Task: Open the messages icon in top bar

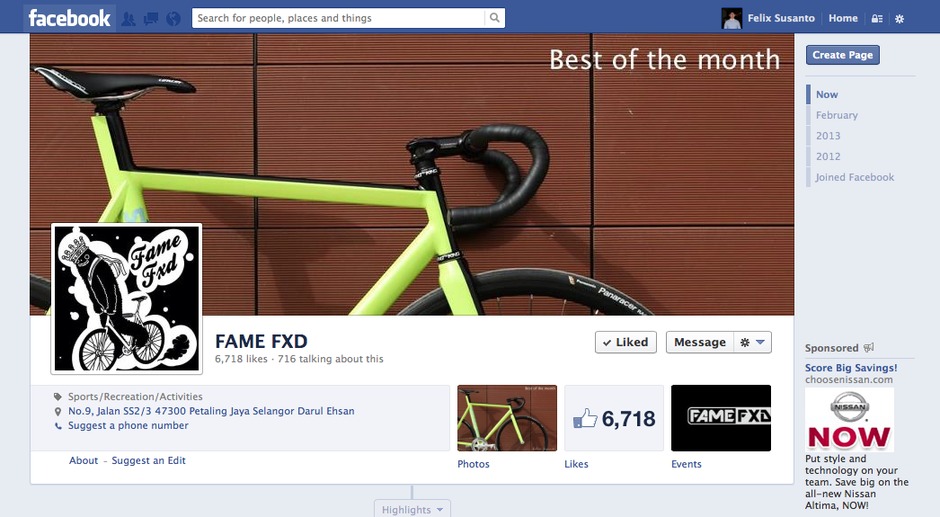Action: tap(150, 19)
